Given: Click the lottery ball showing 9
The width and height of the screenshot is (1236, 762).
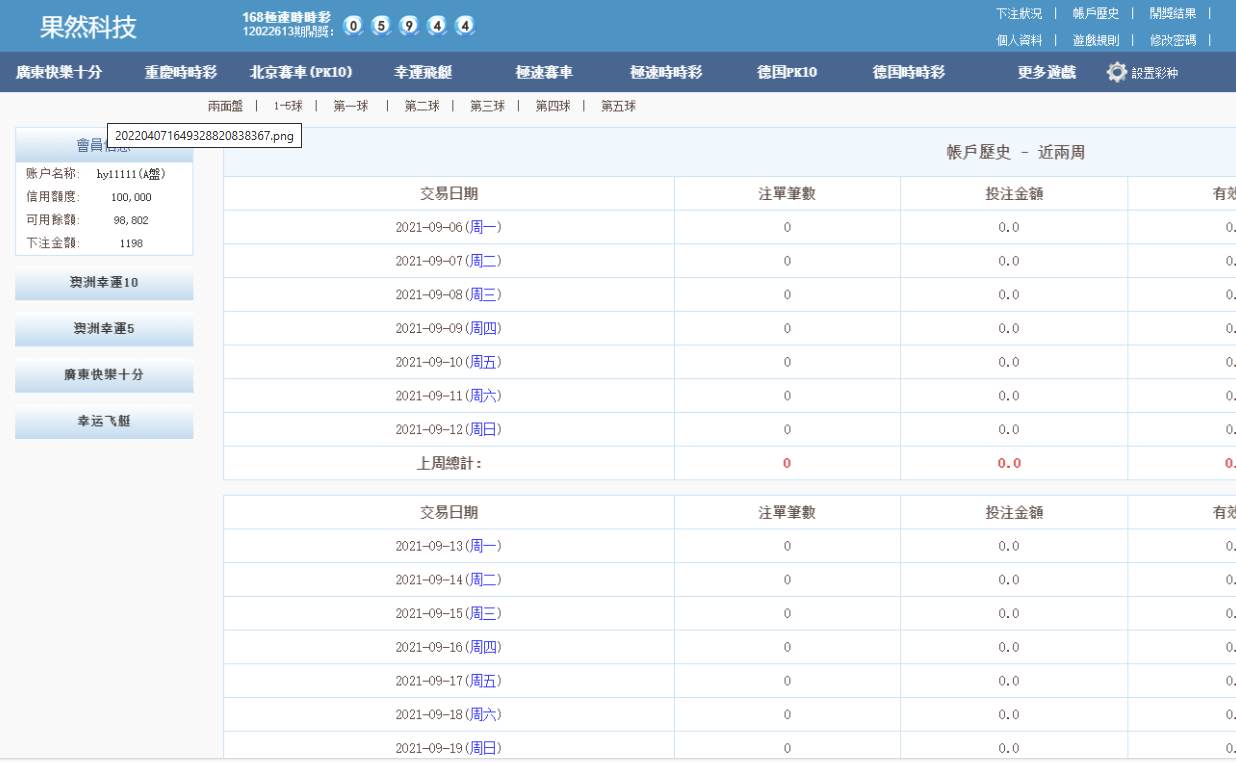Looking at the screenshot, I should click(x=409, y=26).
